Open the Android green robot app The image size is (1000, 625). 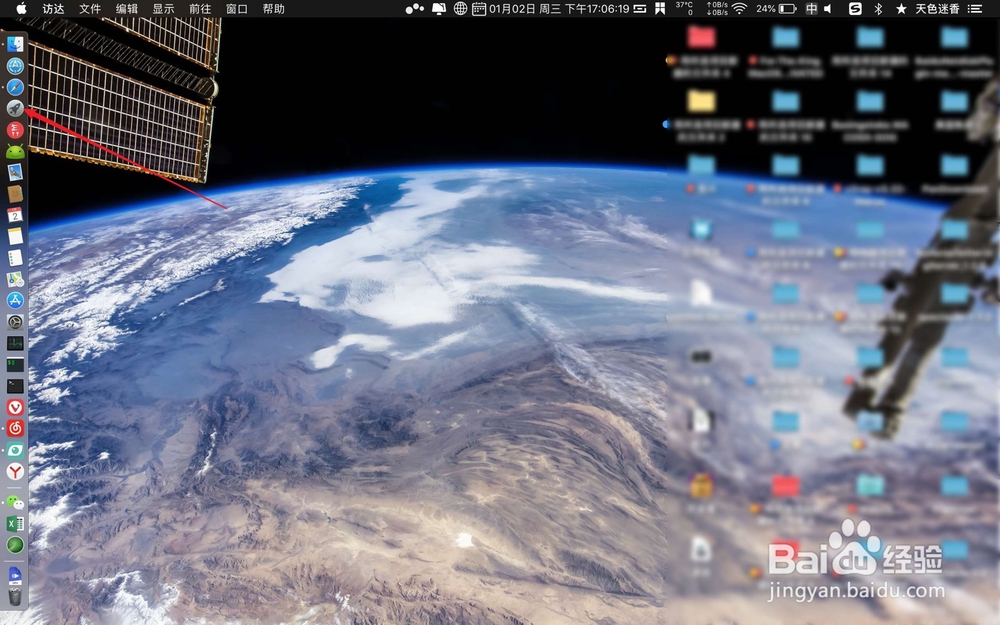click(x=15, y=151)
